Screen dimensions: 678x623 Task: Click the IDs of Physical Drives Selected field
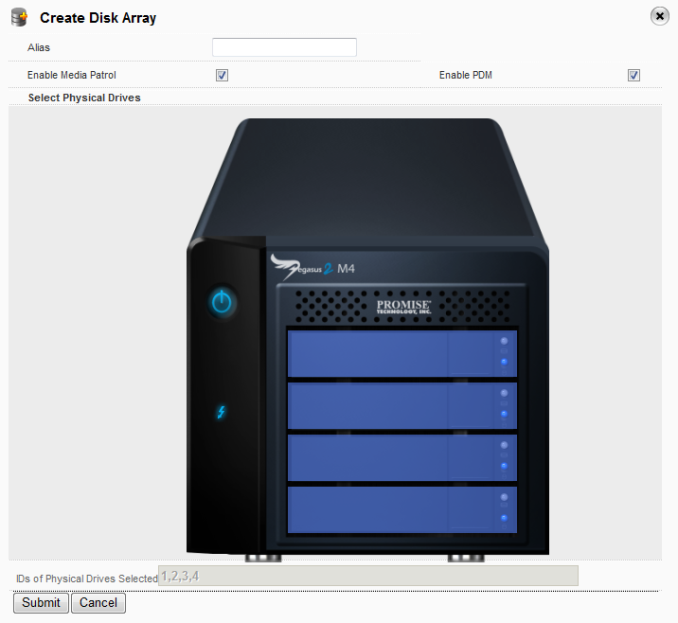[x=368, y=576]
